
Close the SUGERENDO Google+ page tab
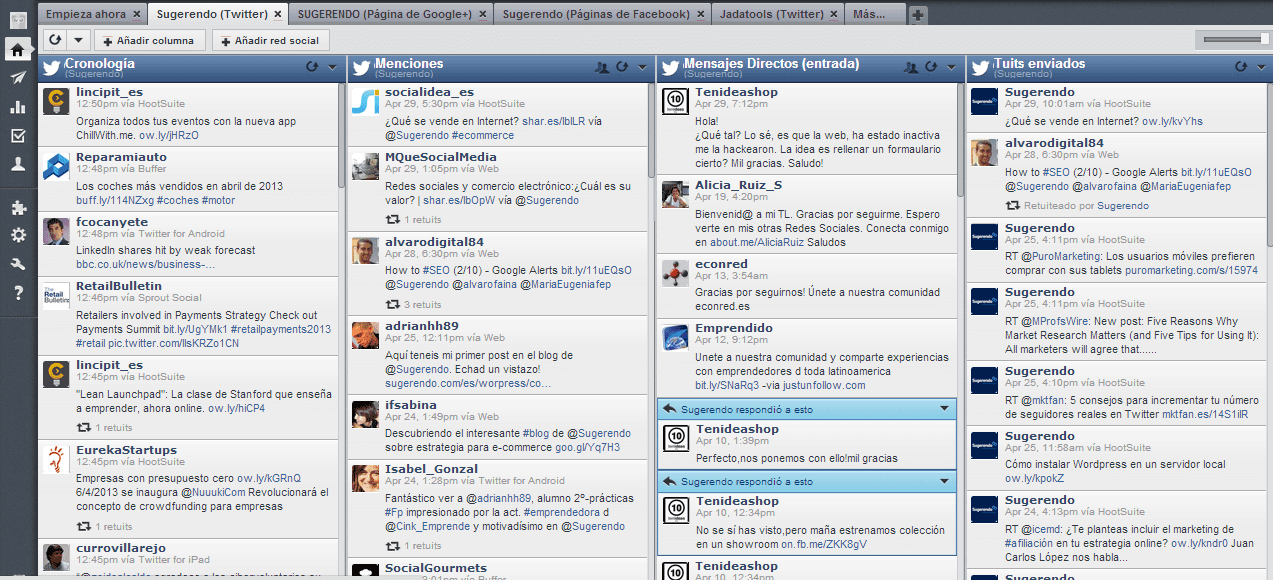[483, 14]
